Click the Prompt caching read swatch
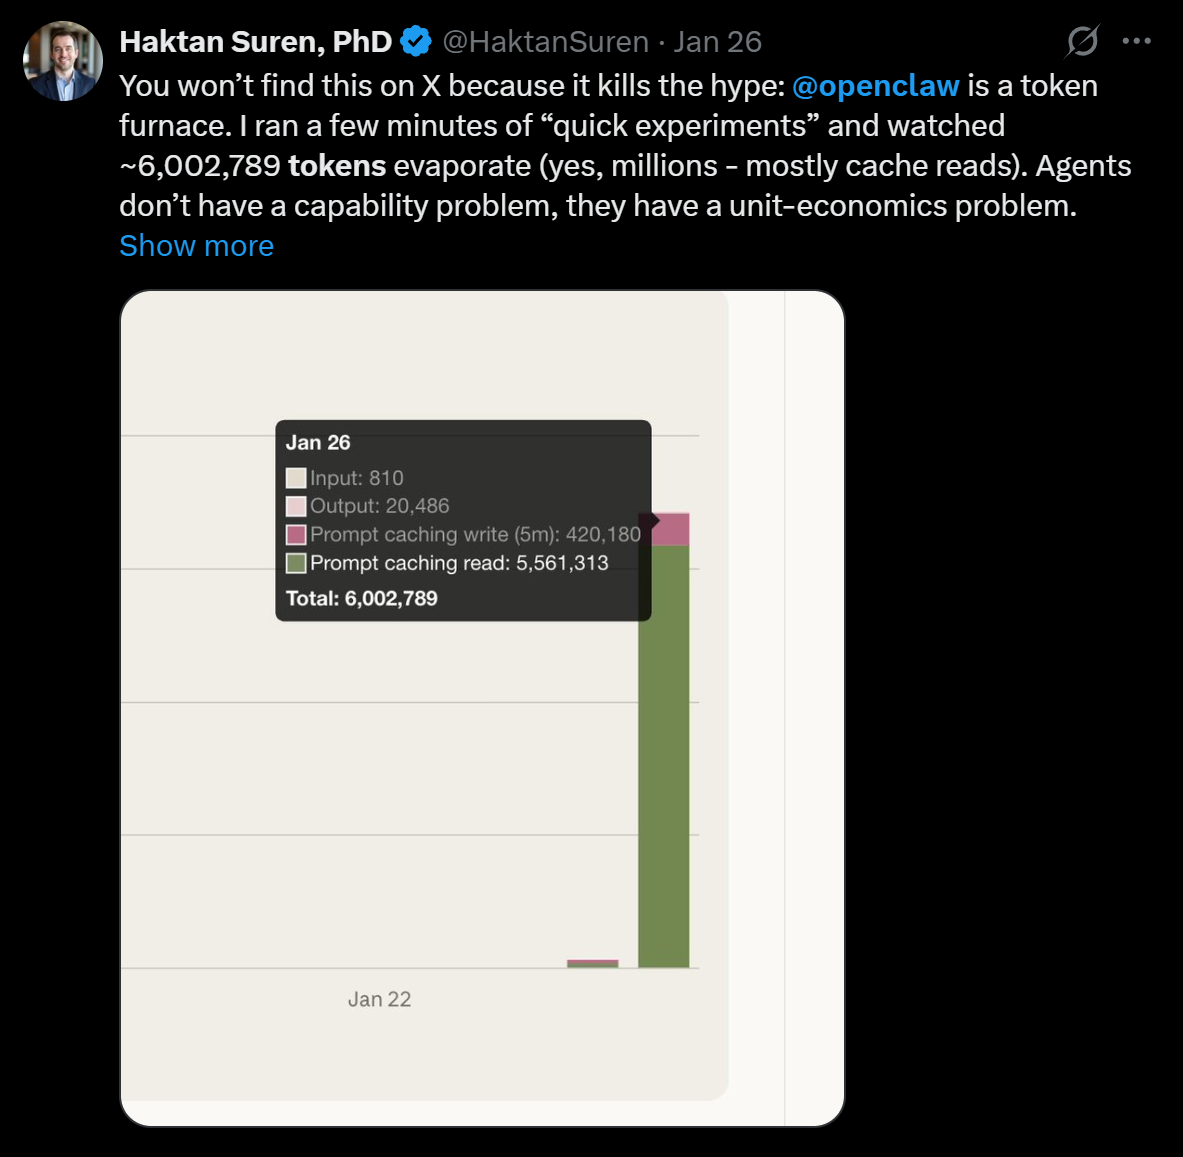Screen dimensions: 1183x1157 click(296, 563)
